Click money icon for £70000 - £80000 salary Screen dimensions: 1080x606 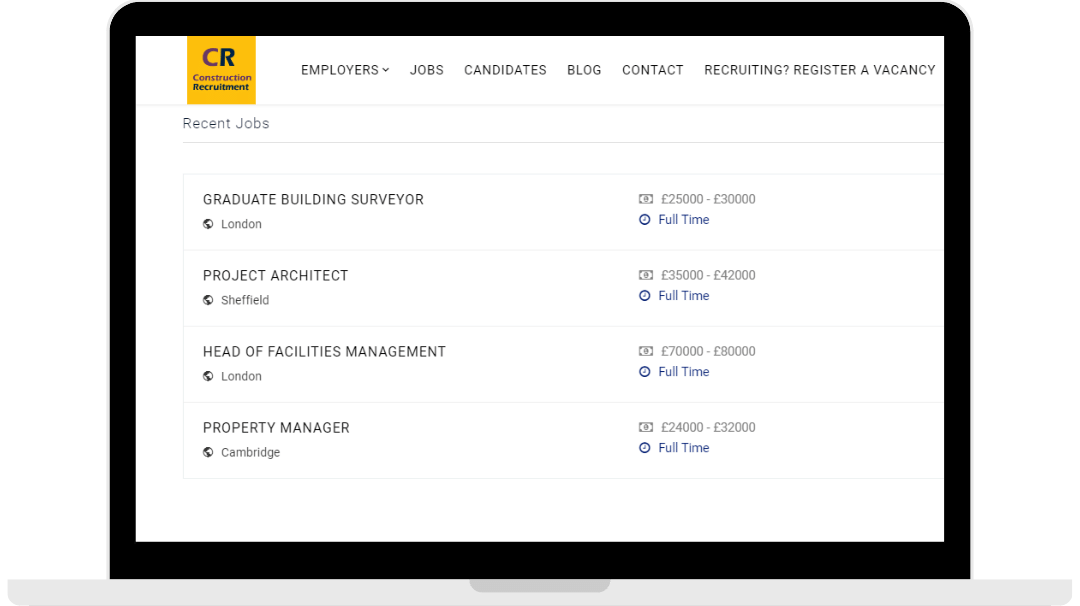[x=645, y=351]
